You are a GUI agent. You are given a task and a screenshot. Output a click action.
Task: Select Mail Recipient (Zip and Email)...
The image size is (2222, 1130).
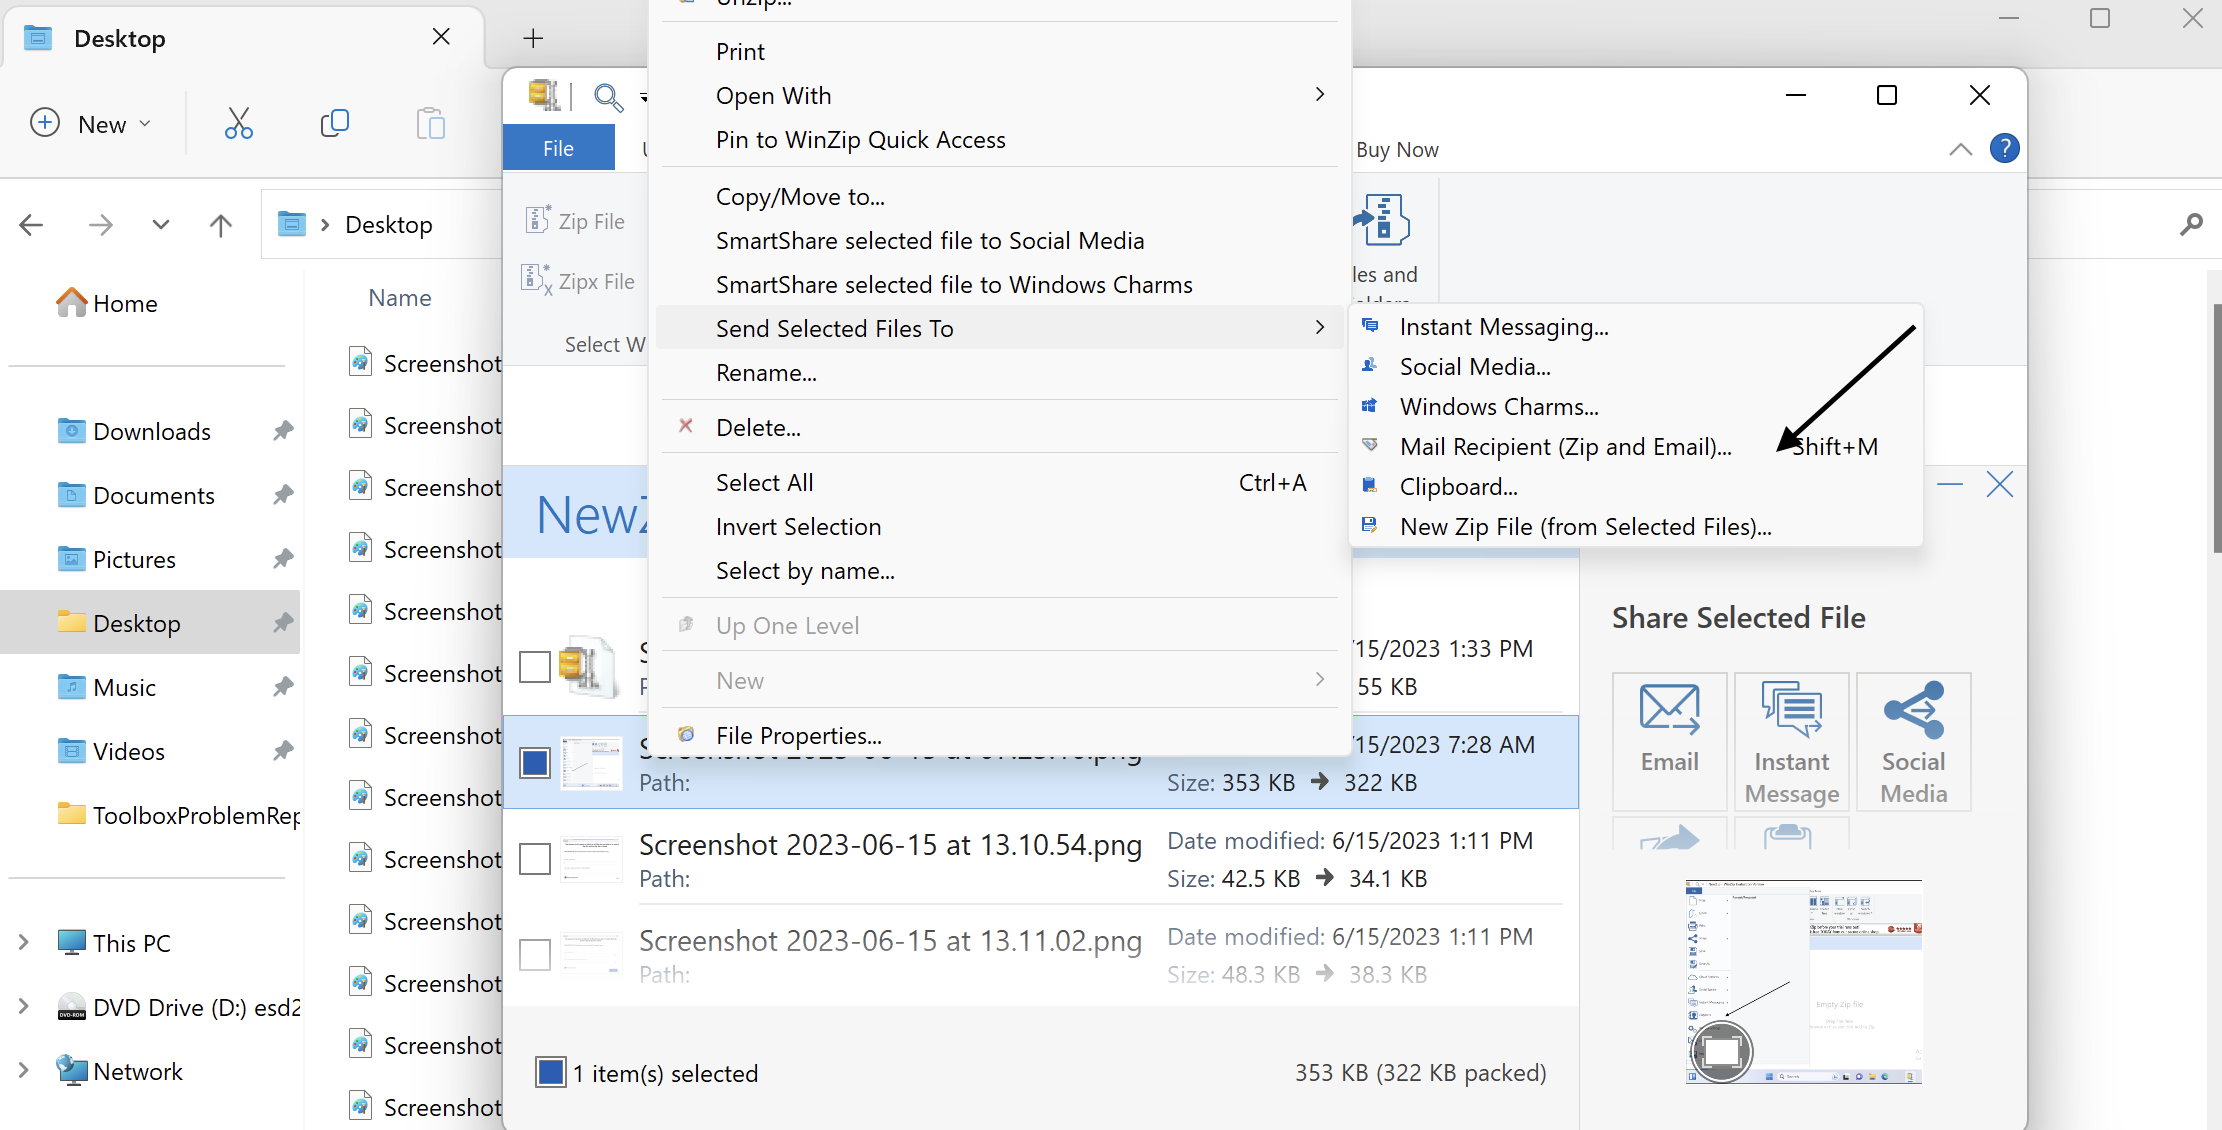(x=1636, y=447)
